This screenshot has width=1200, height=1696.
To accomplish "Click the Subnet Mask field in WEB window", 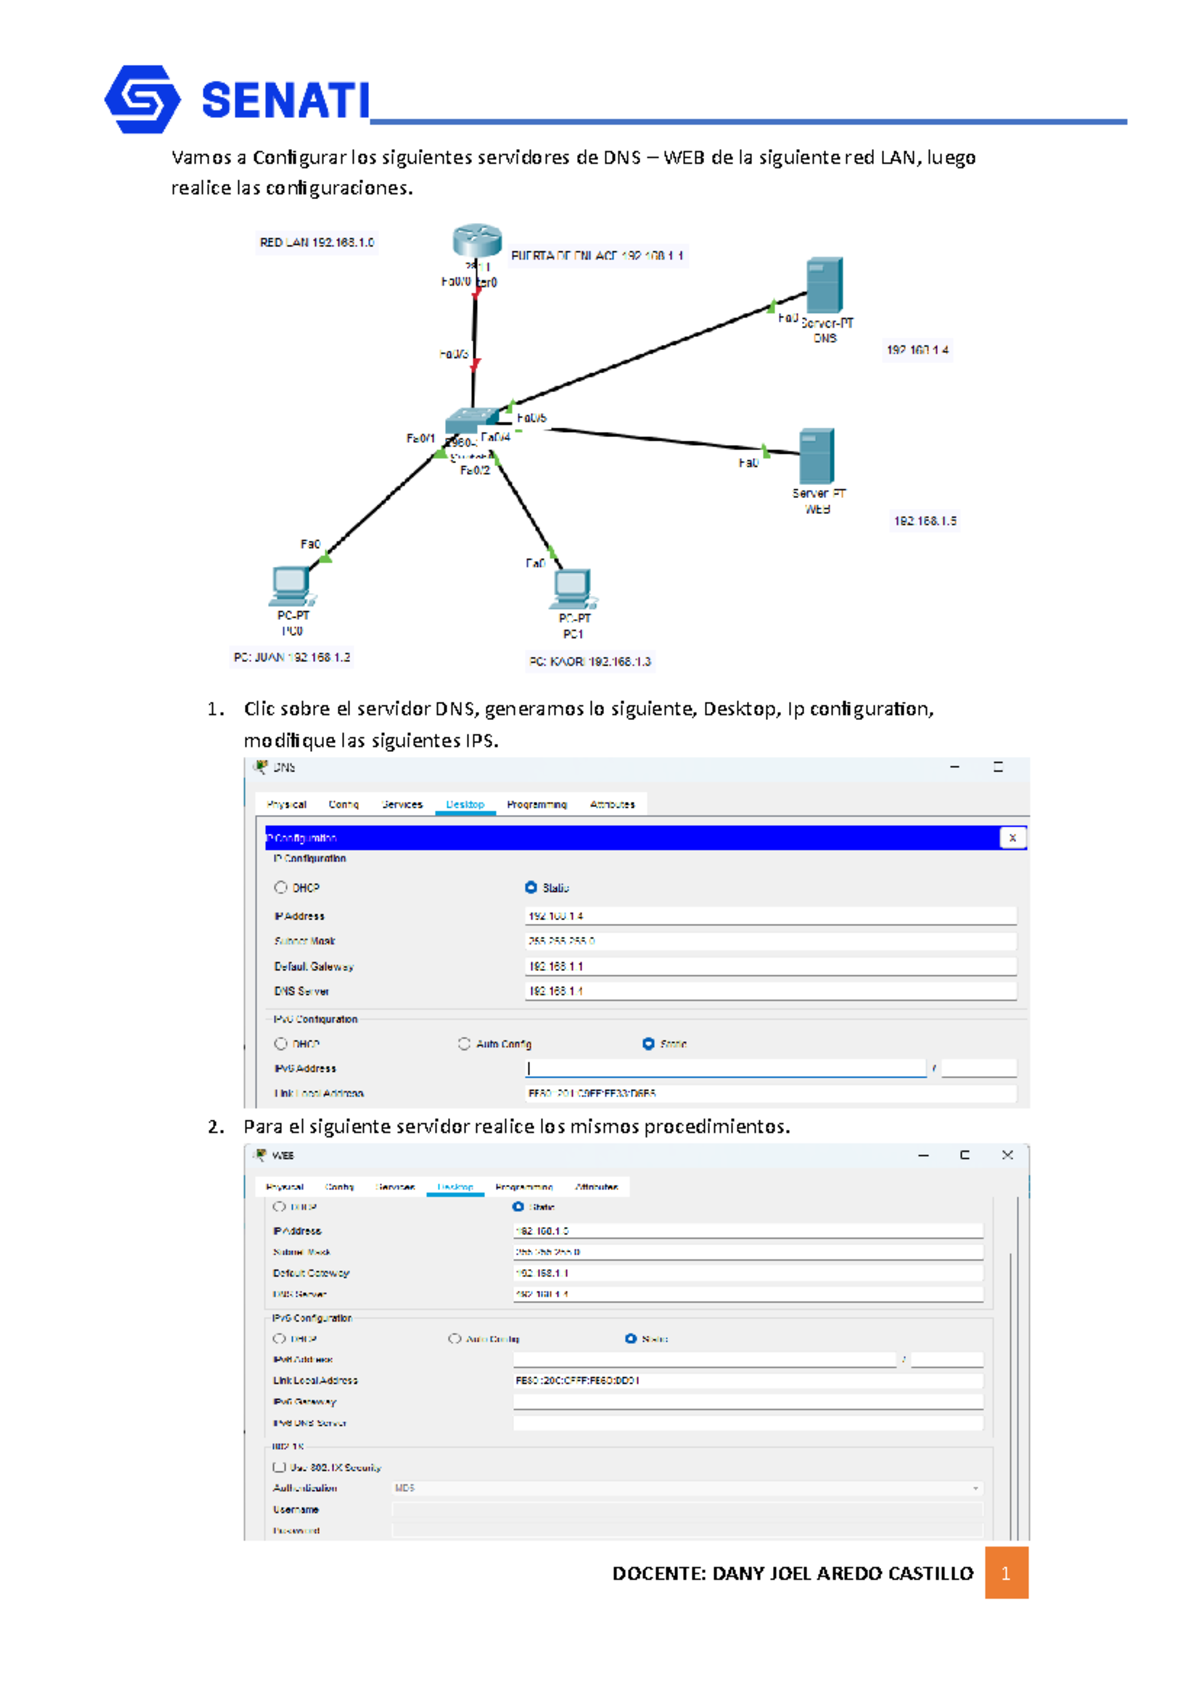I will [748, 1252].
